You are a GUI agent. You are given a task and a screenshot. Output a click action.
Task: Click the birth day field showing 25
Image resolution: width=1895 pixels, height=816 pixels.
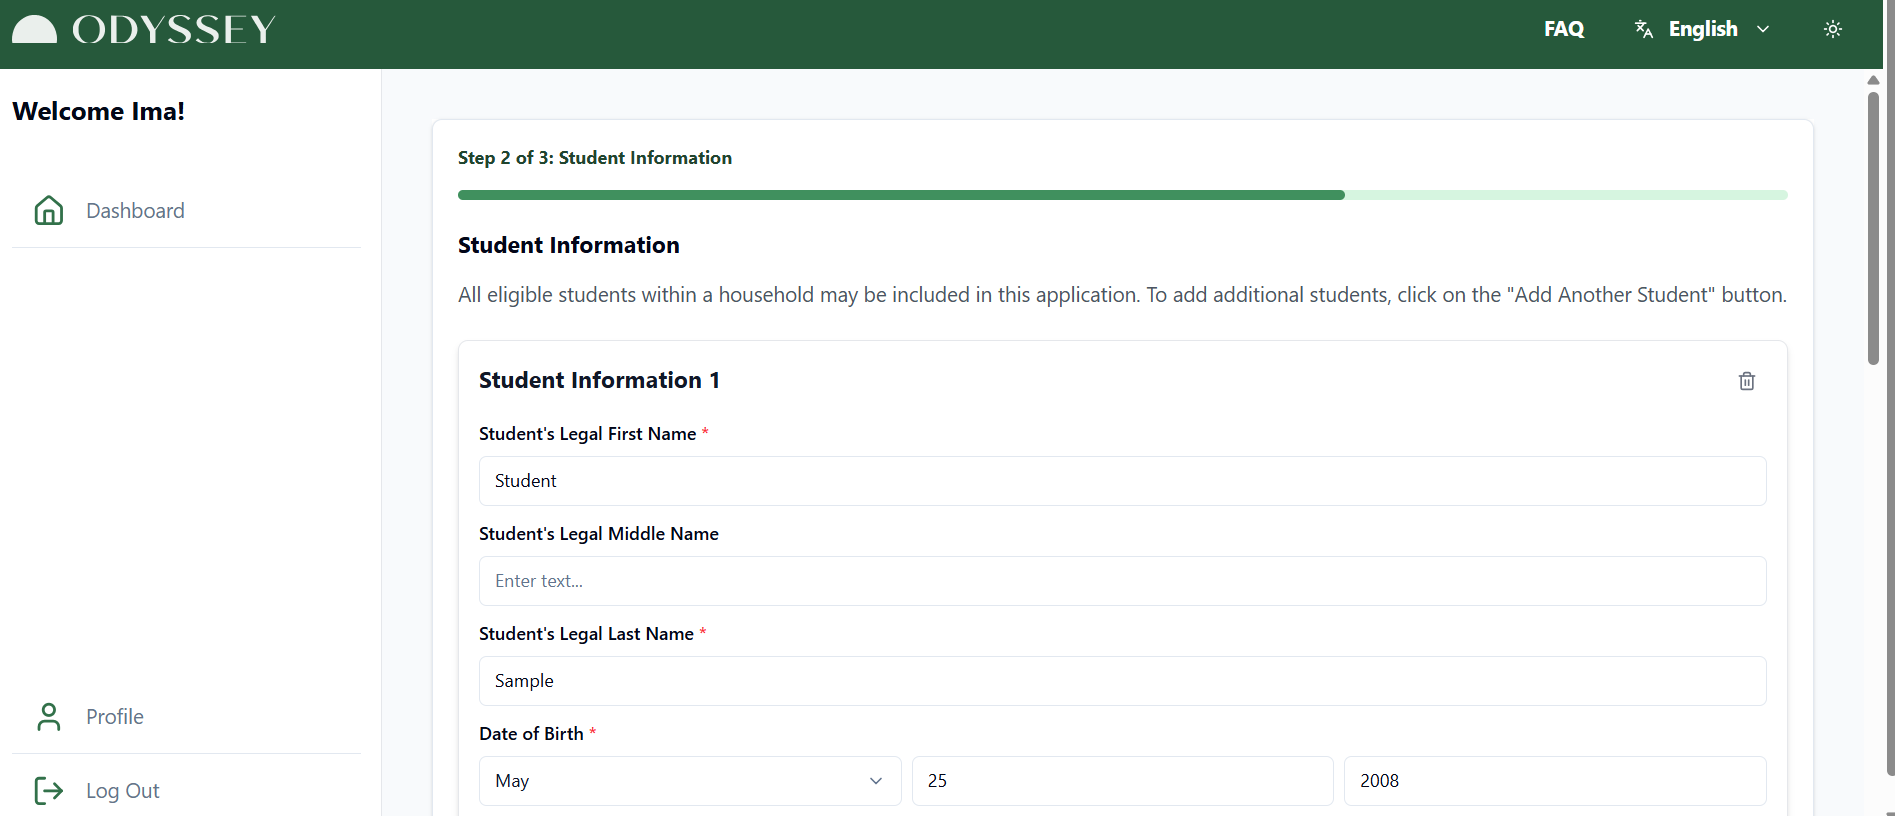click(x=1122, y=781)
